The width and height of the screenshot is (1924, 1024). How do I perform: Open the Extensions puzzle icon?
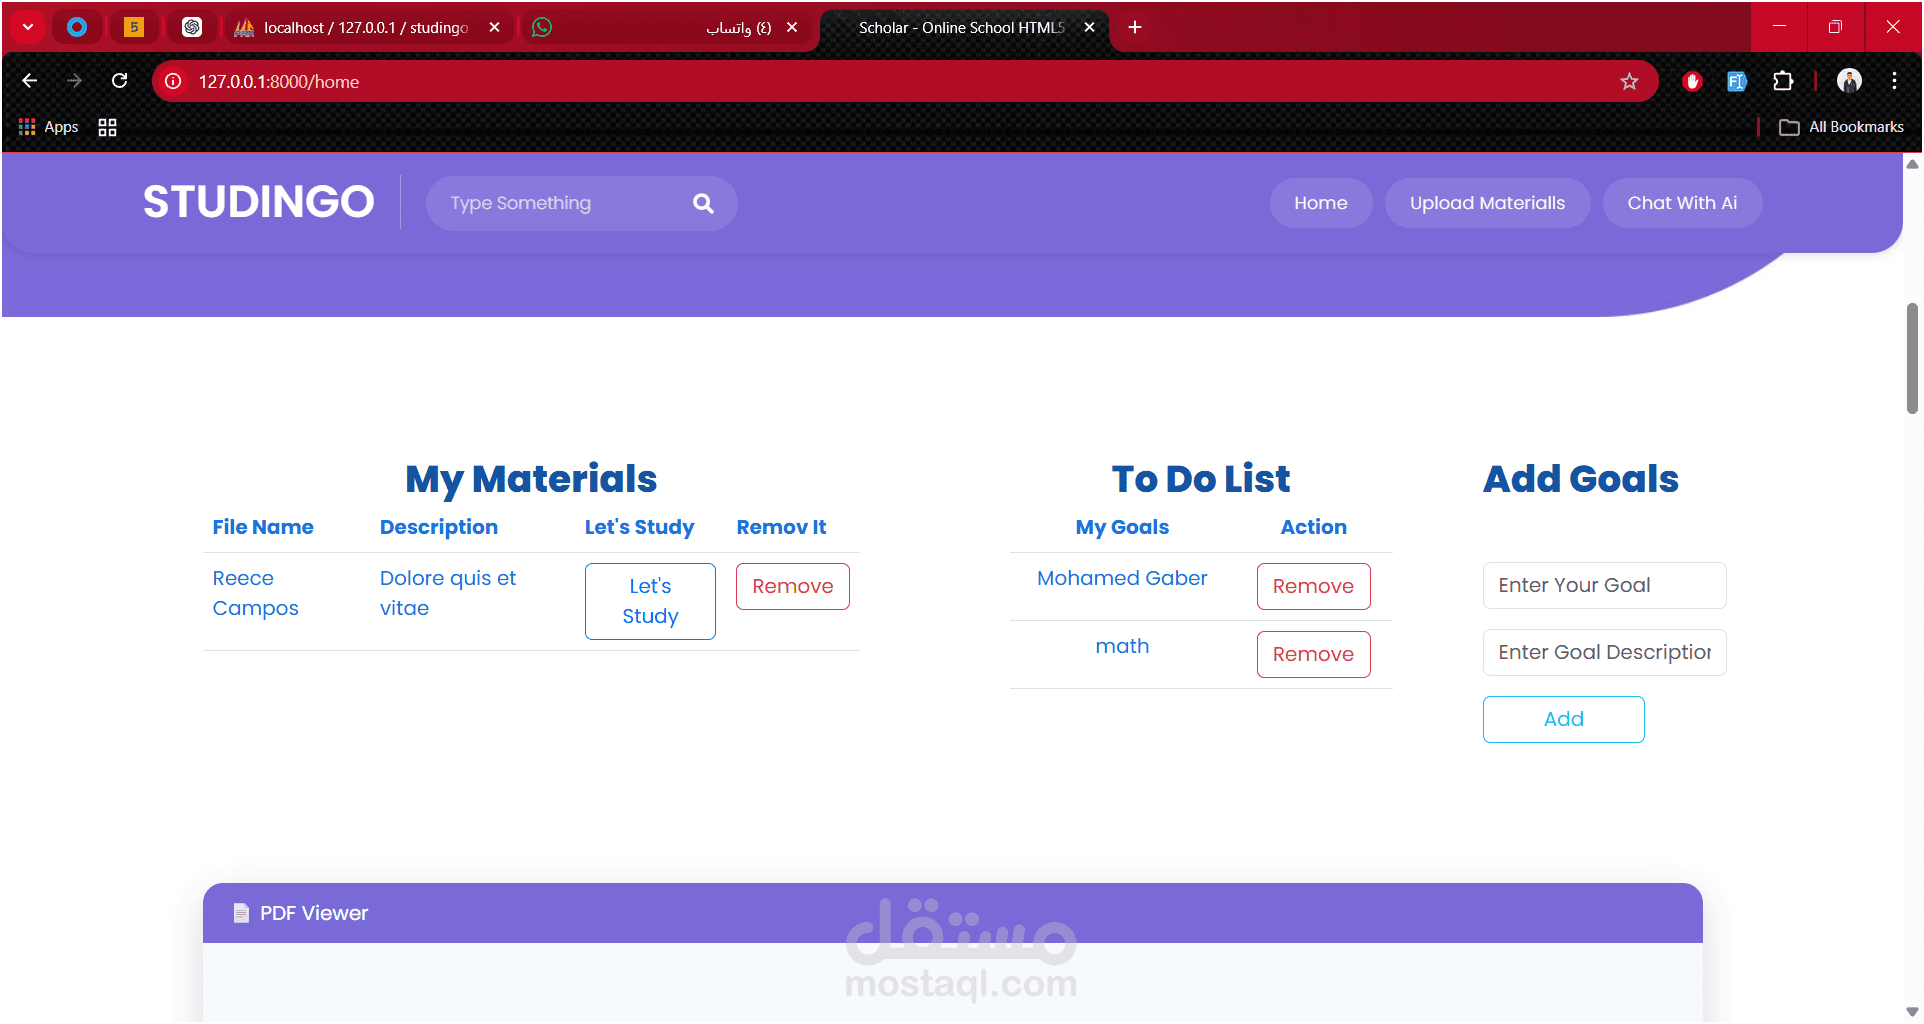tap(1782, 81)
